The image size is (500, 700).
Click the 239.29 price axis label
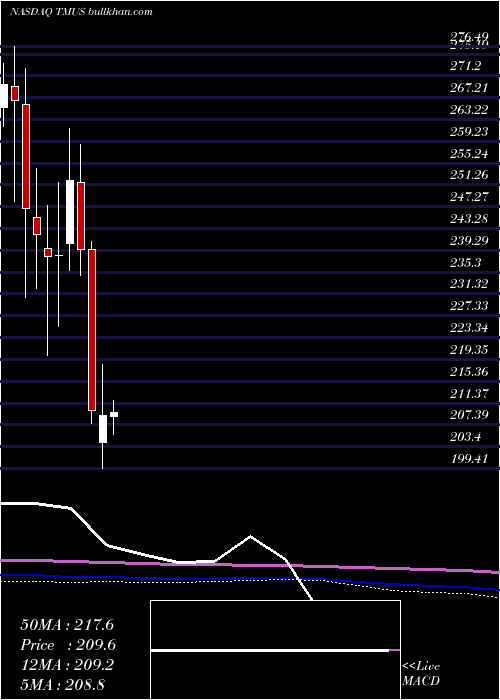469,241
